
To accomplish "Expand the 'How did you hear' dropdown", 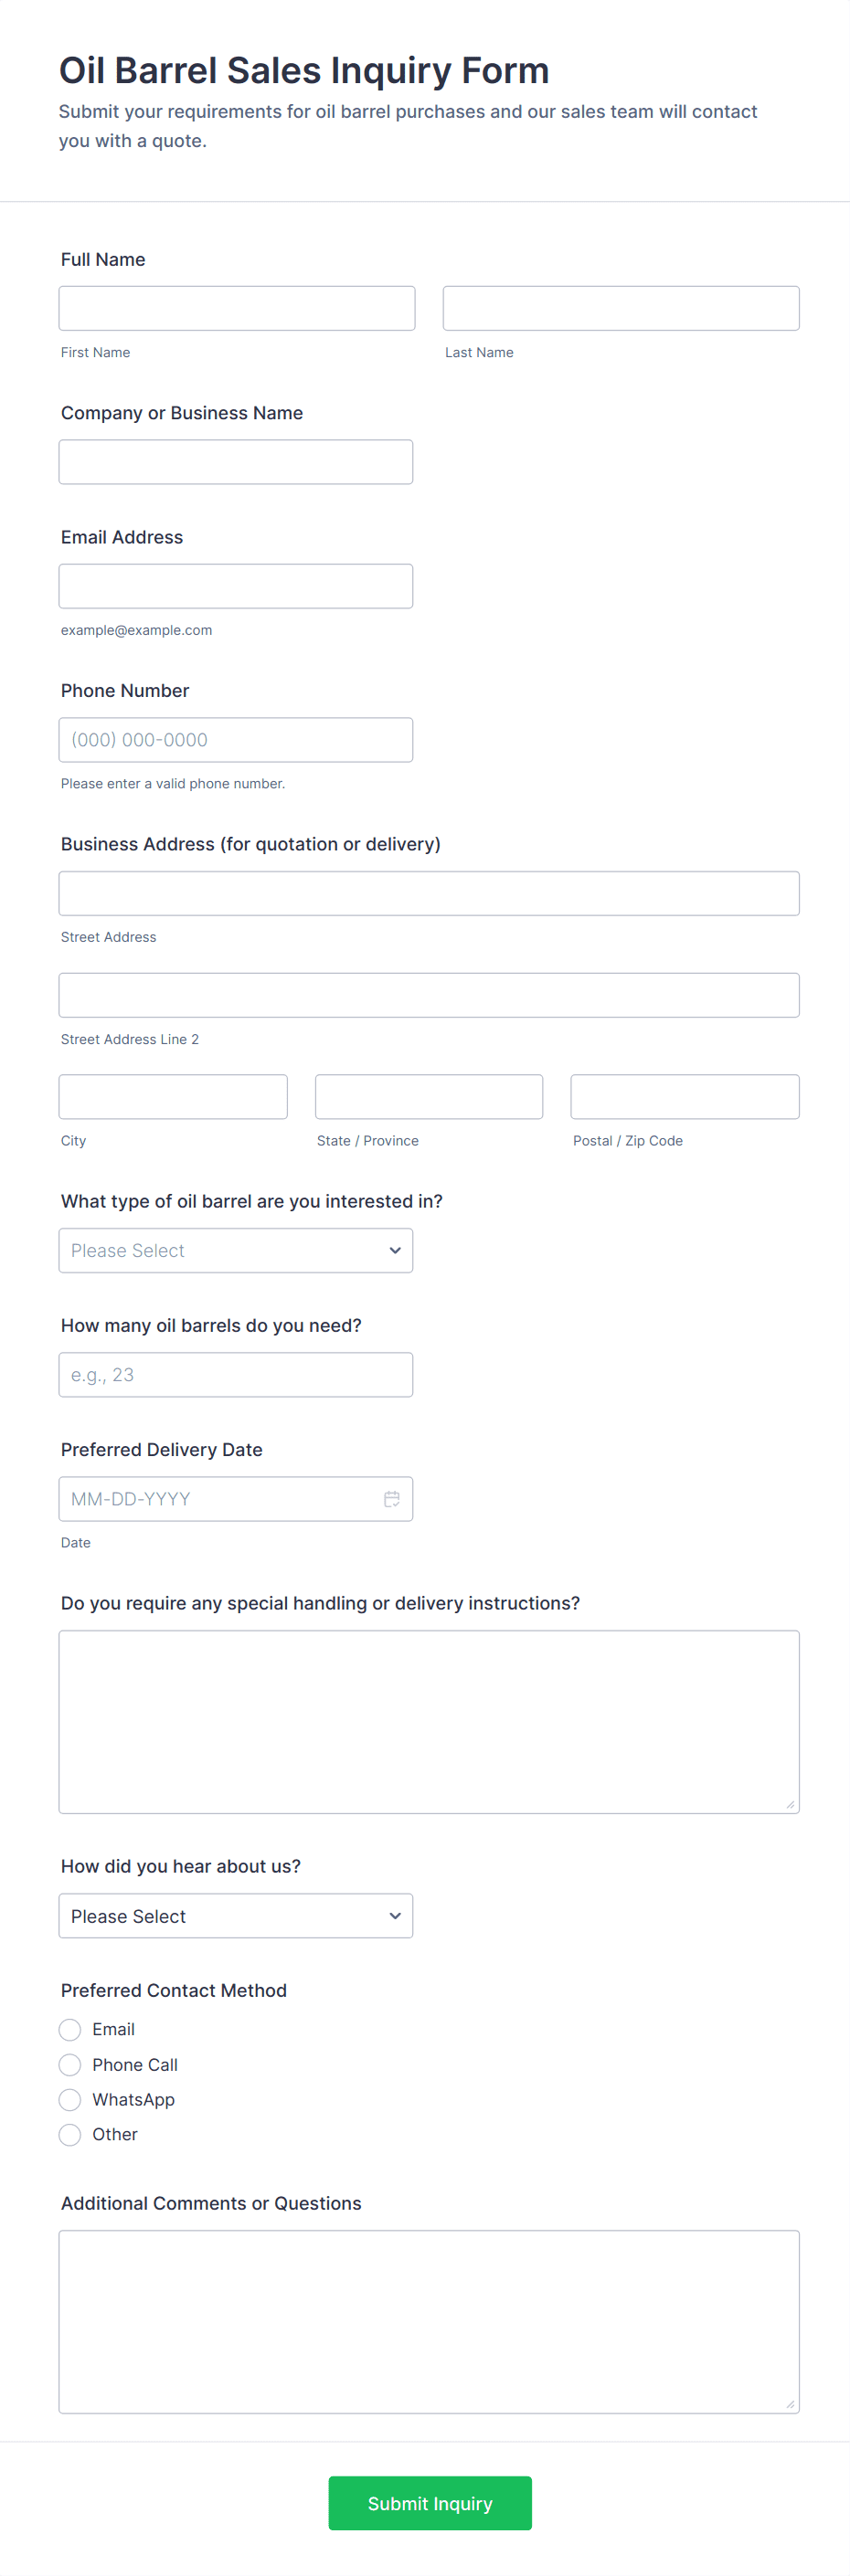I will (236, 1915).
